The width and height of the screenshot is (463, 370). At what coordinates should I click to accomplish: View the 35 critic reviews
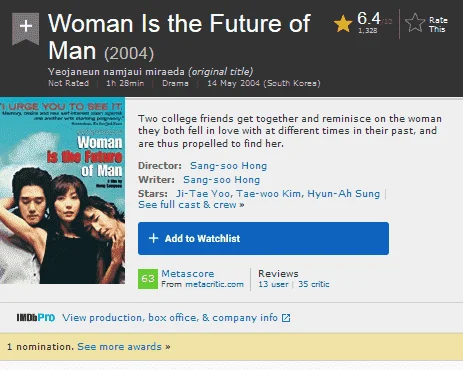(314, 284)
